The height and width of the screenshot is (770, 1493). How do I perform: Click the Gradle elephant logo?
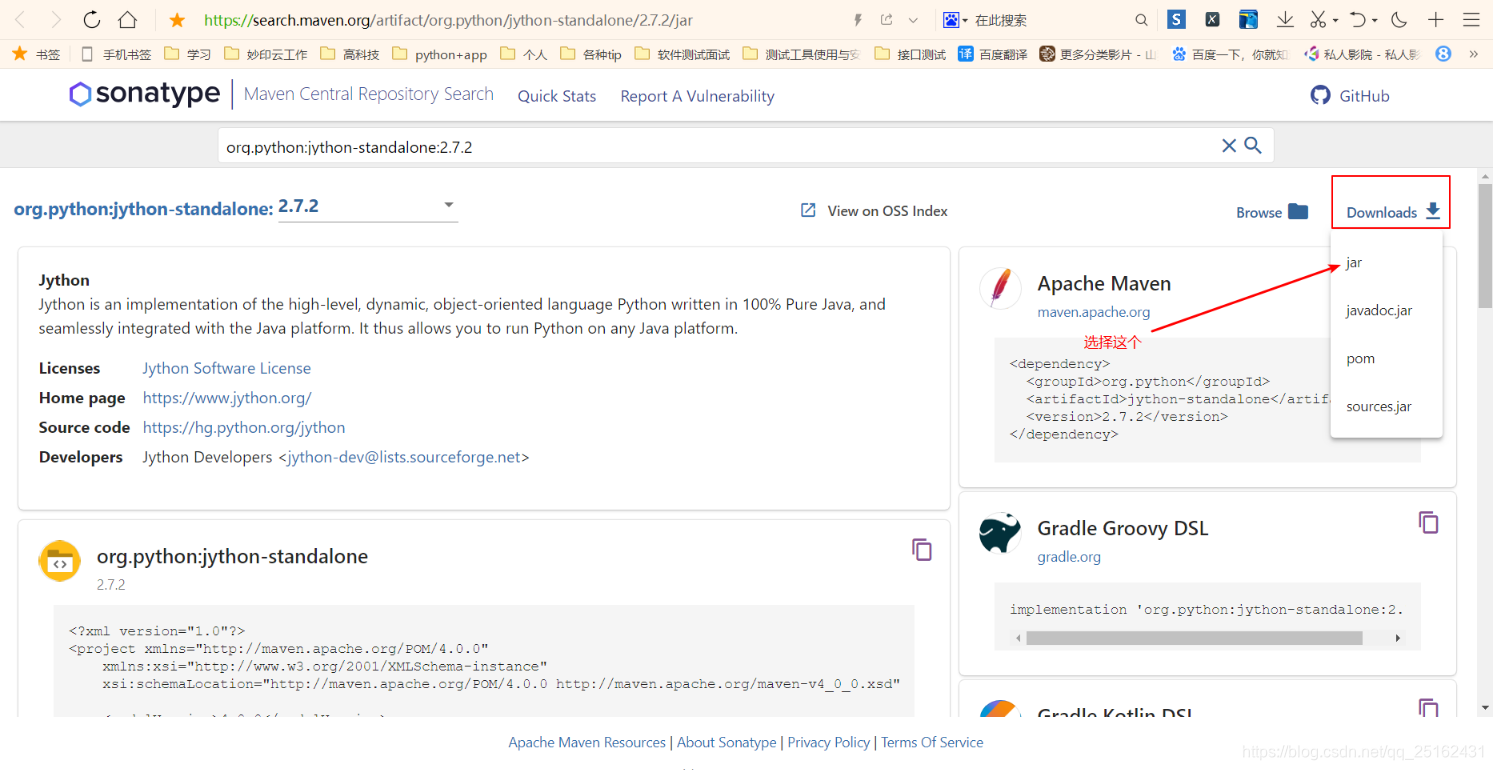(1000, 533)
